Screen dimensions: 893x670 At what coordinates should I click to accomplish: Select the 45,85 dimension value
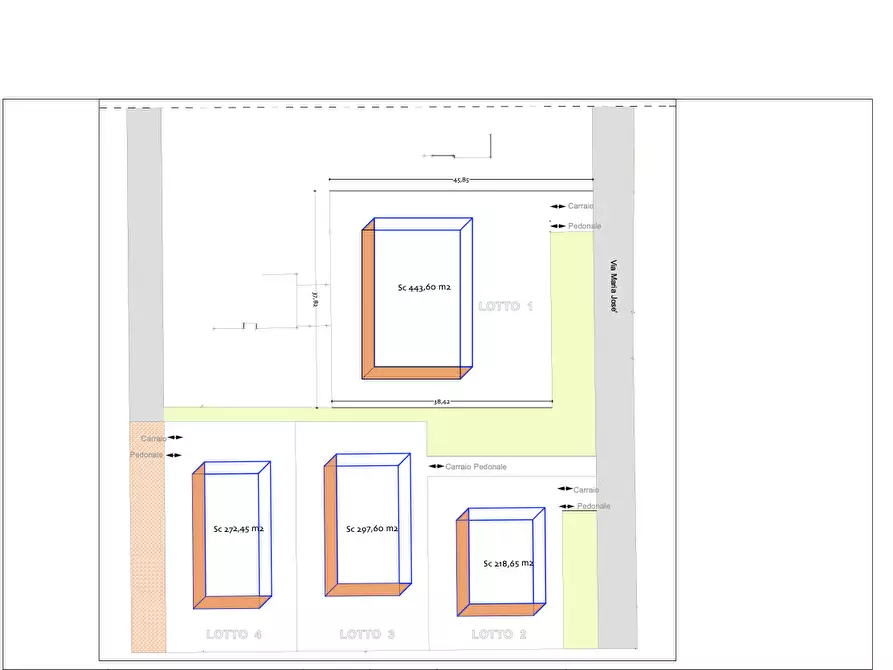click(x=460, y=180)
